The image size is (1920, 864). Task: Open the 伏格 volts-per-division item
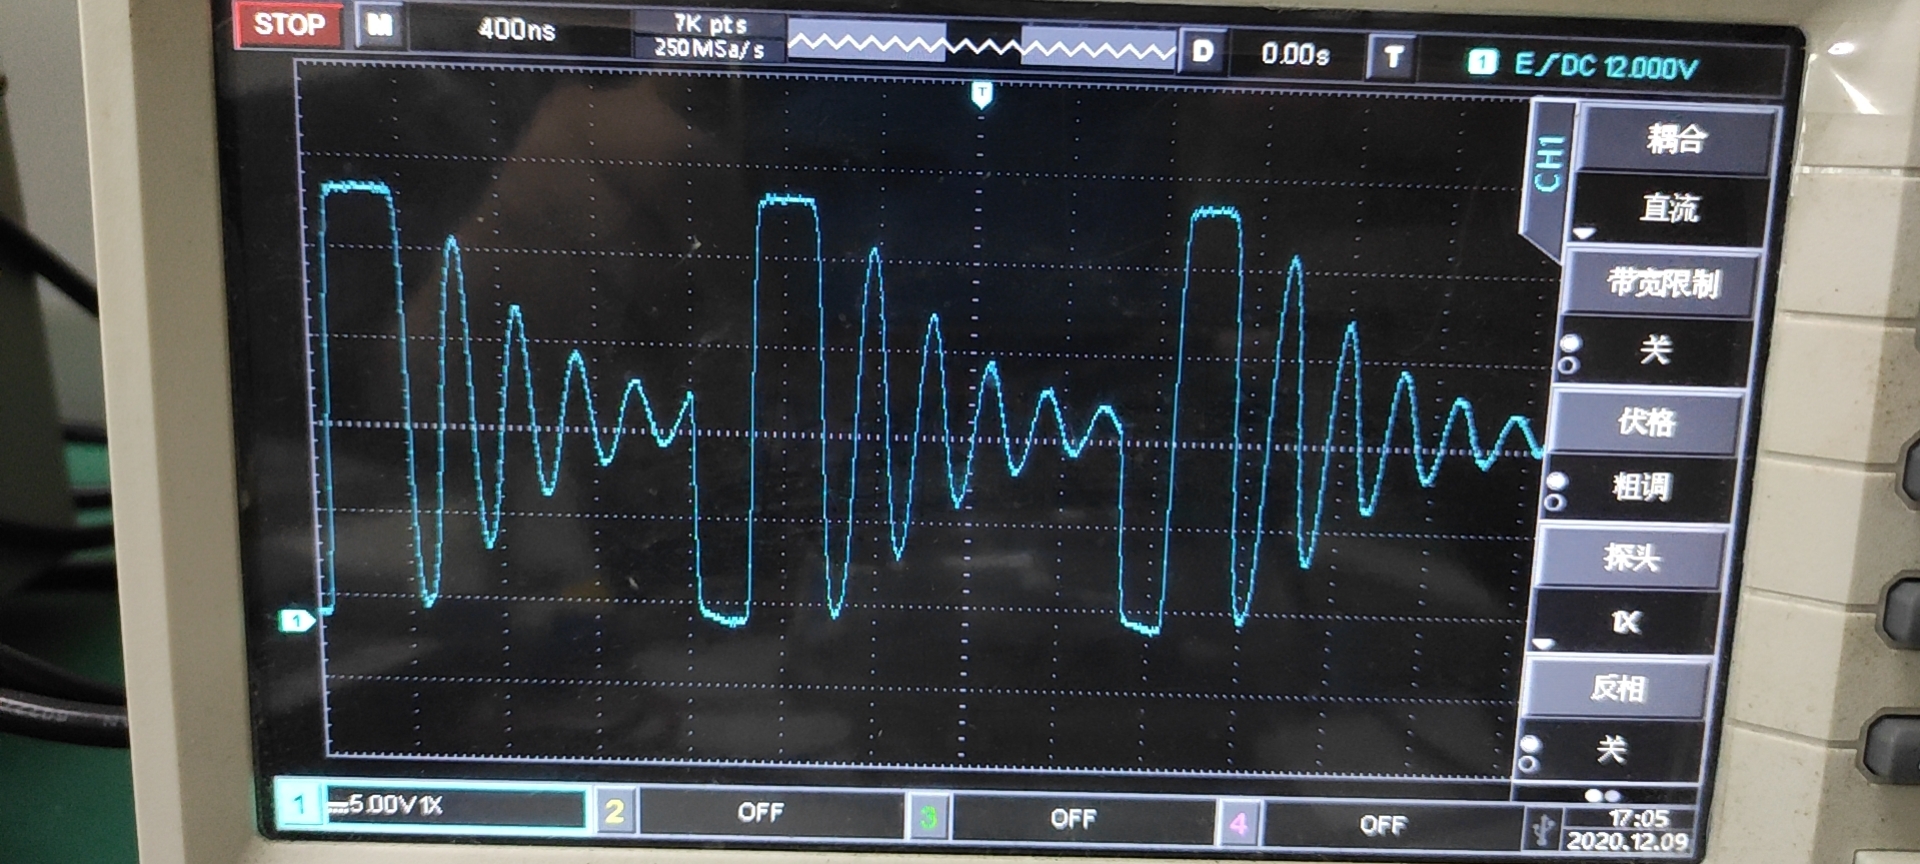click(x=1646, y=423)
